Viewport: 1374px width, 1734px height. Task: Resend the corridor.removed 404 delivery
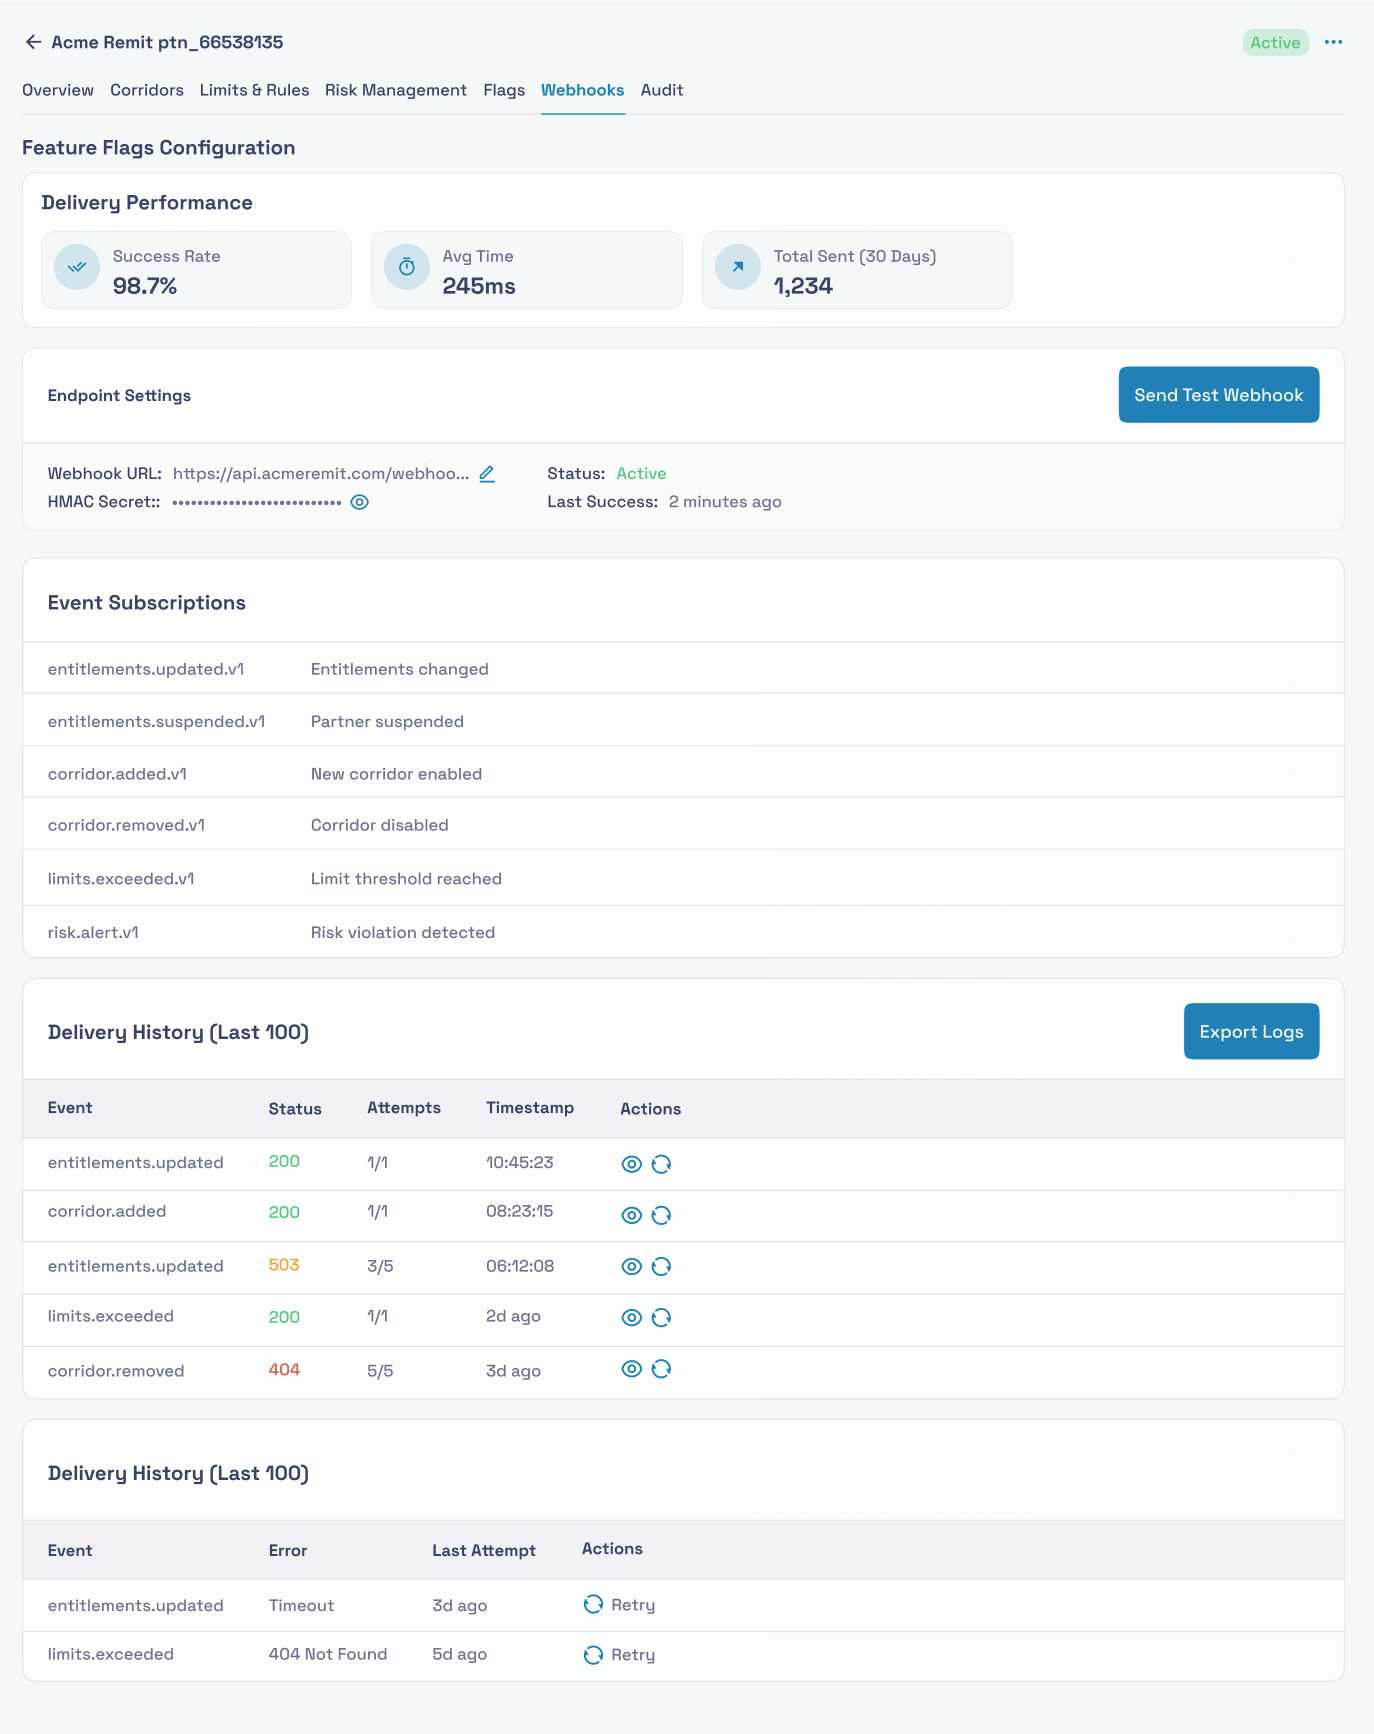pos(661,1369)
